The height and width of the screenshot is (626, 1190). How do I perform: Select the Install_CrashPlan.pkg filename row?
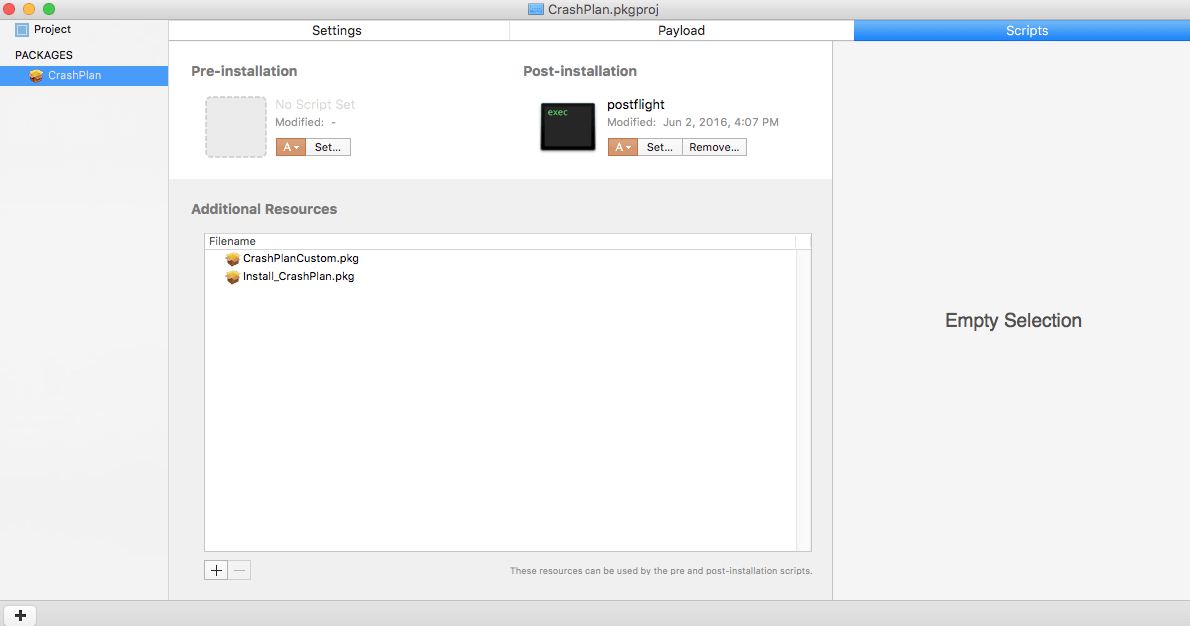point(298,277)
